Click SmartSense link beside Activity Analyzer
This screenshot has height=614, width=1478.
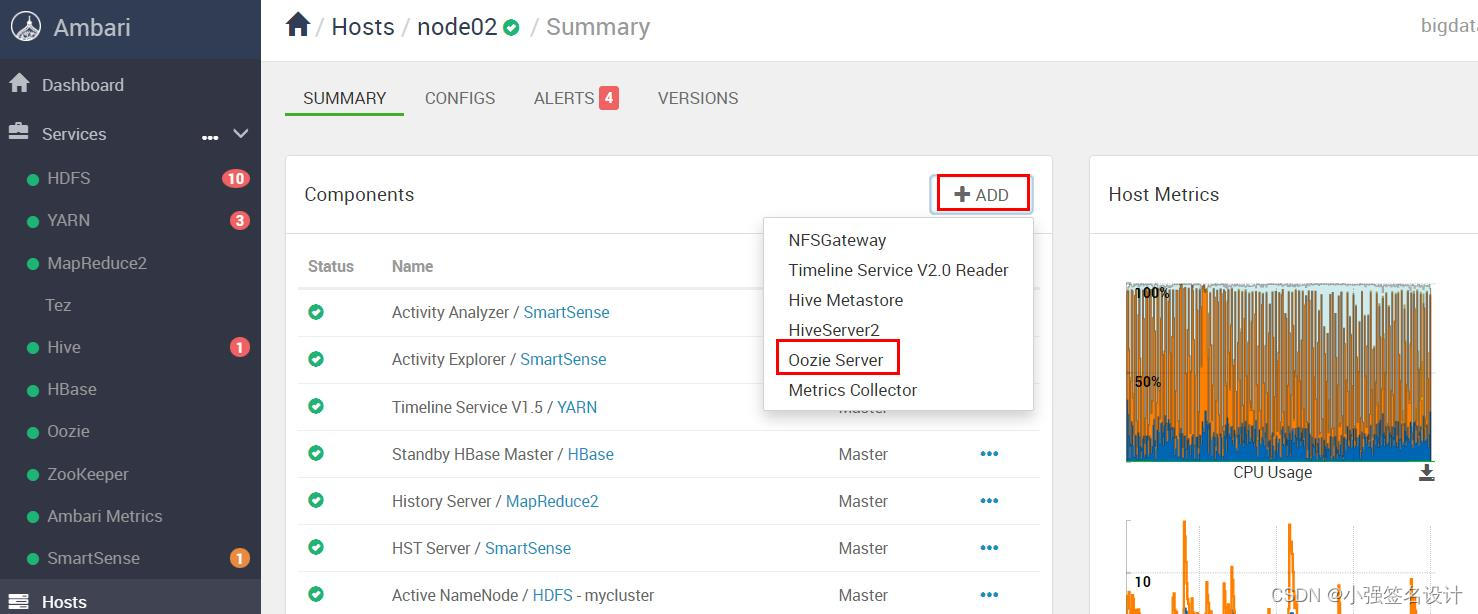pos(567,312)
